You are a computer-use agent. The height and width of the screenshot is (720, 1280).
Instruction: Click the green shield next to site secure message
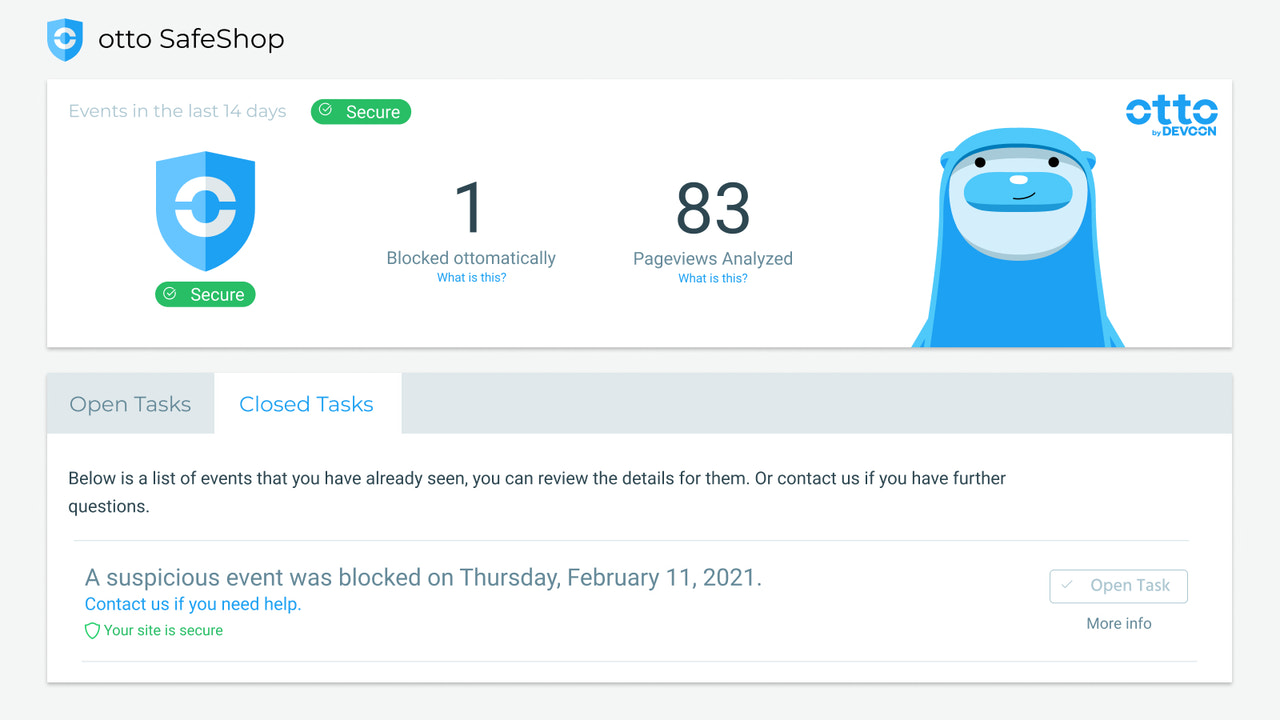click(x=92, y=631)
